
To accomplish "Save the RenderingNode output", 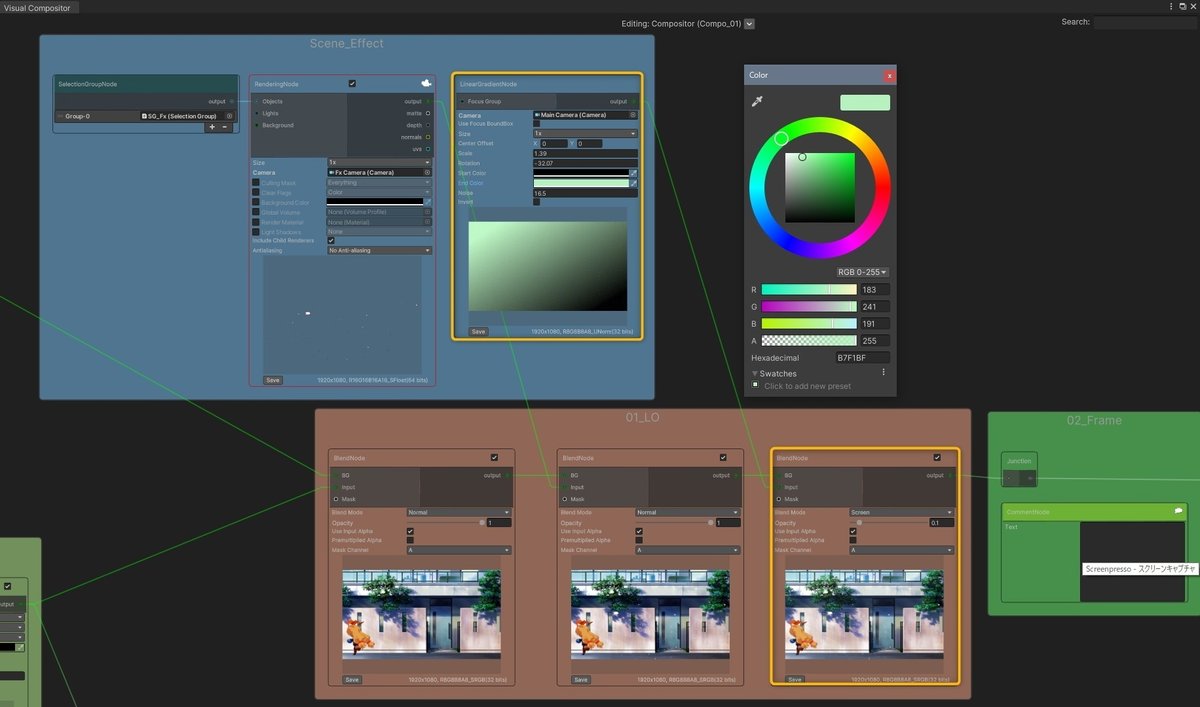I will [x=273, y=380].
